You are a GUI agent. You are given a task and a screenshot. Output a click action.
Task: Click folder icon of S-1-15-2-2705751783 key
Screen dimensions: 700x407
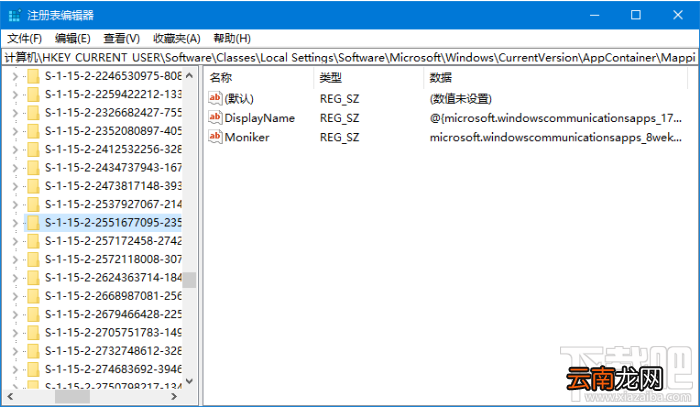(x=33, y=332)
